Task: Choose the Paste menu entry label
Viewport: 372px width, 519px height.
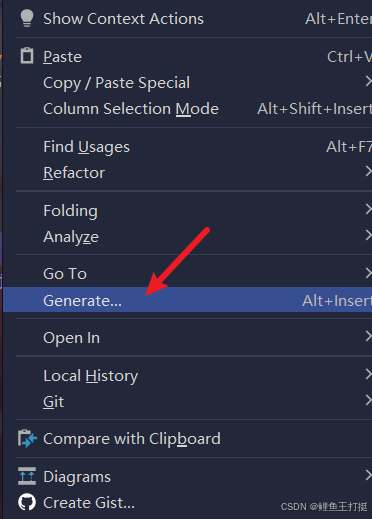Action: (62, 57)
